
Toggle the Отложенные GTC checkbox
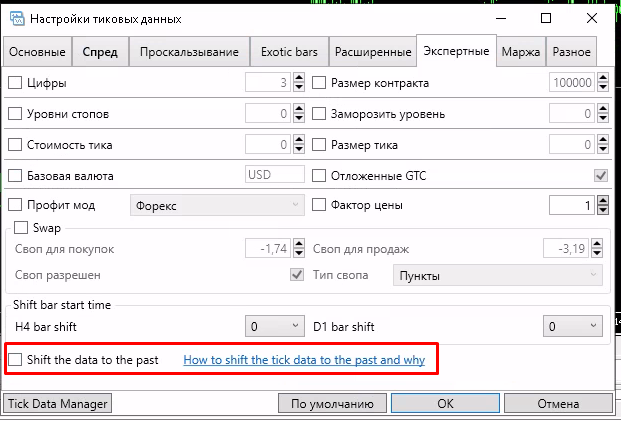[319, 175]
